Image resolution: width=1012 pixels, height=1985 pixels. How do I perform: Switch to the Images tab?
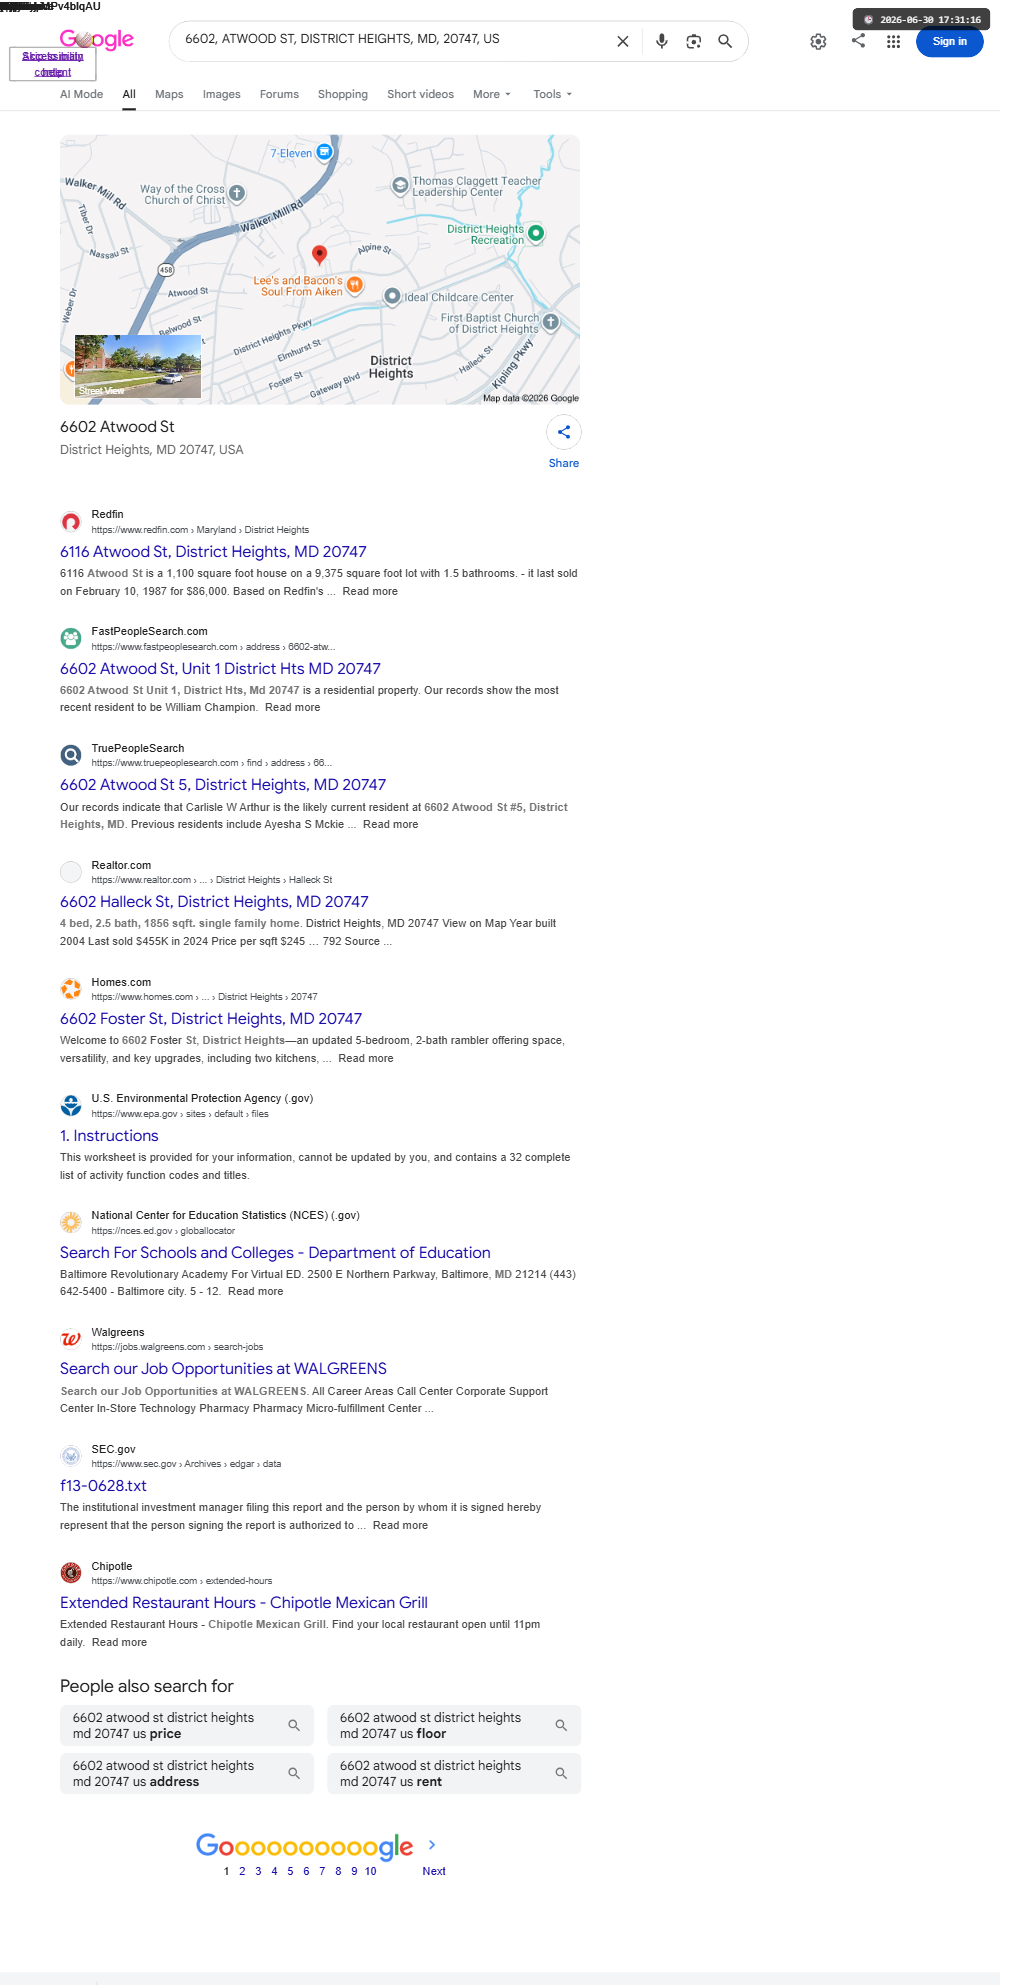[x=221, y=94]
